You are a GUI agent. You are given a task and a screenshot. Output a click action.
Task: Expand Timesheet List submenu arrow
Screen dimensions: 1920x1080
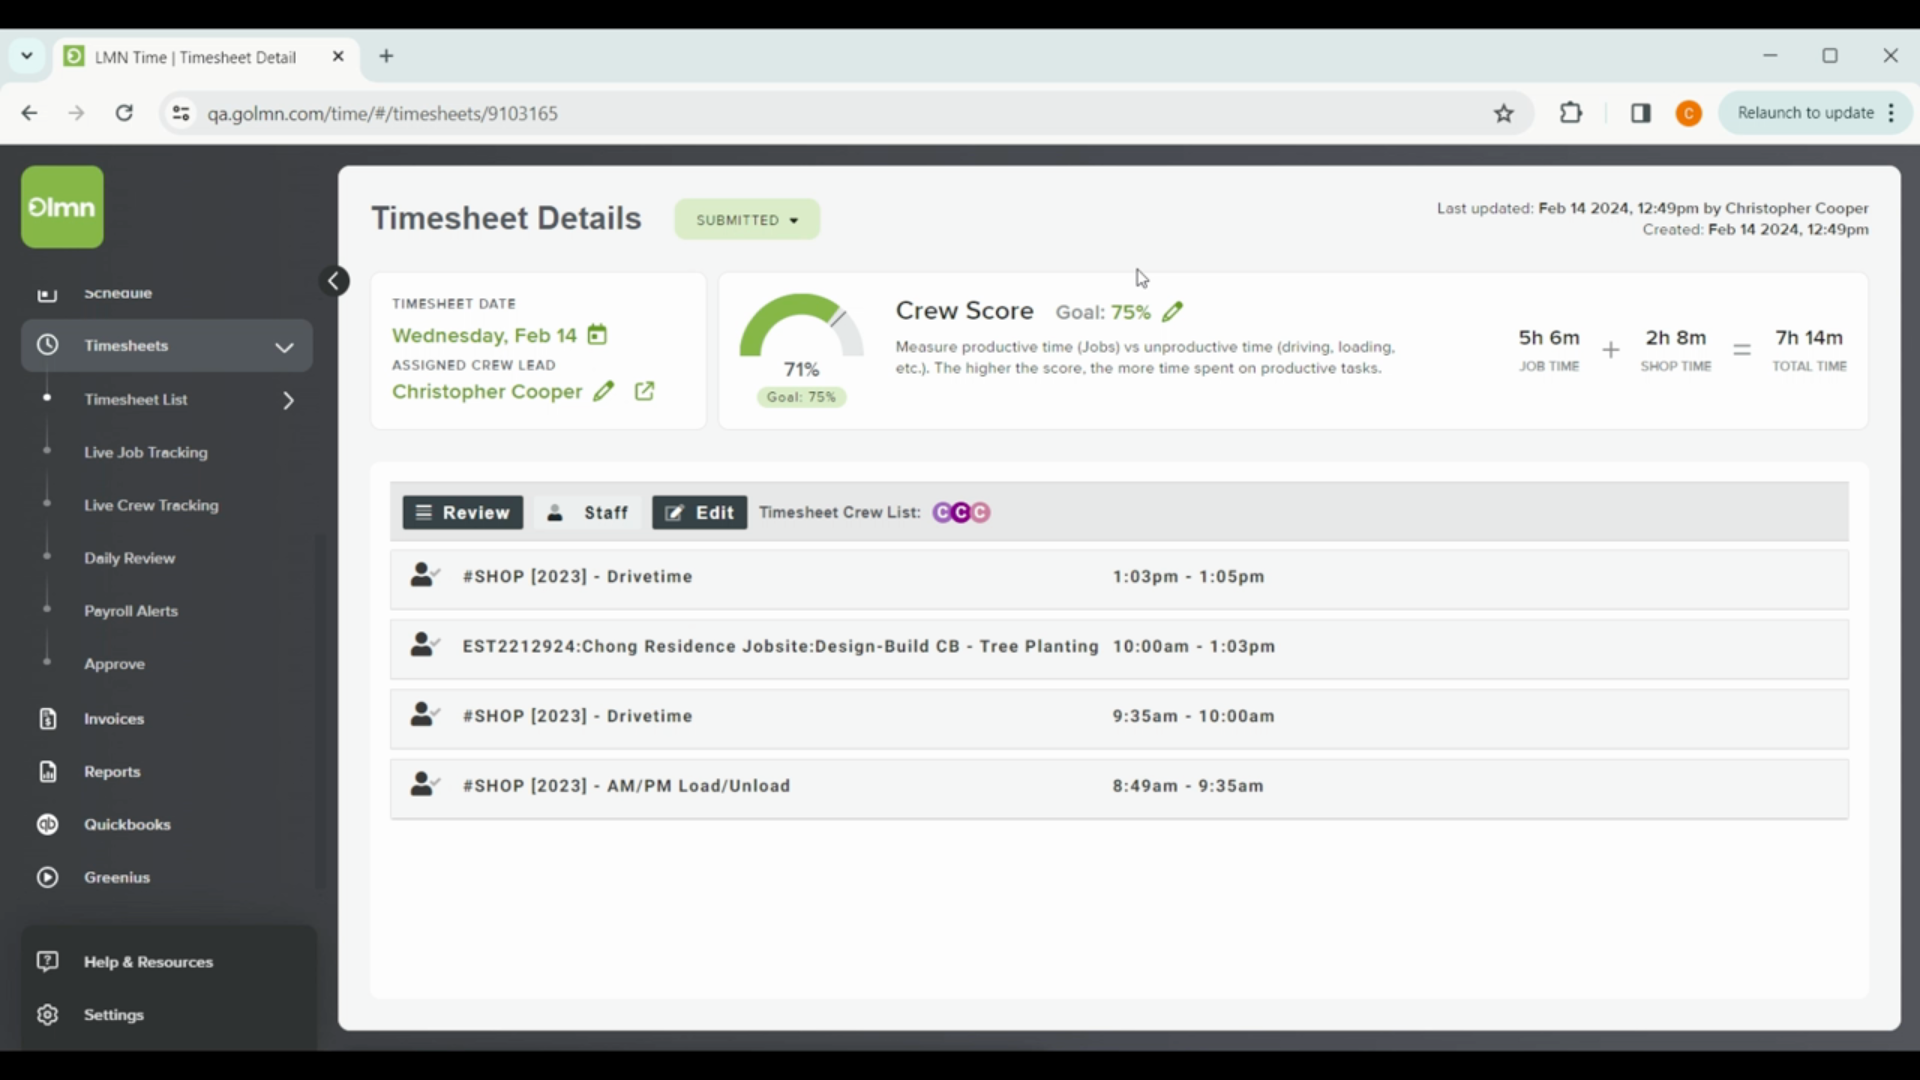coord(288,400)
